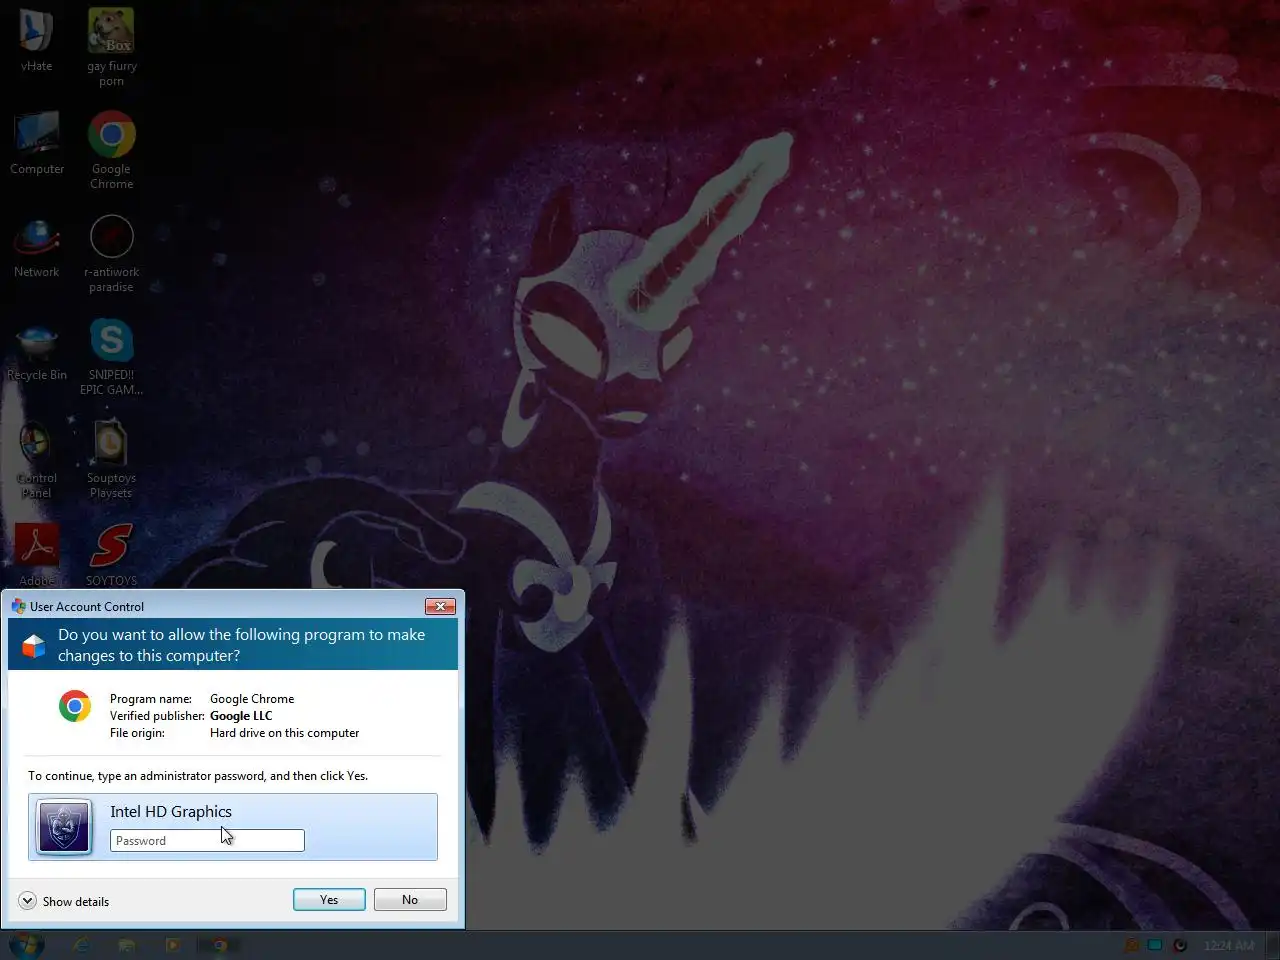Click 'To continue, type an administrator password' instruction
1280x960 pixels.
[x=198, y=776]
